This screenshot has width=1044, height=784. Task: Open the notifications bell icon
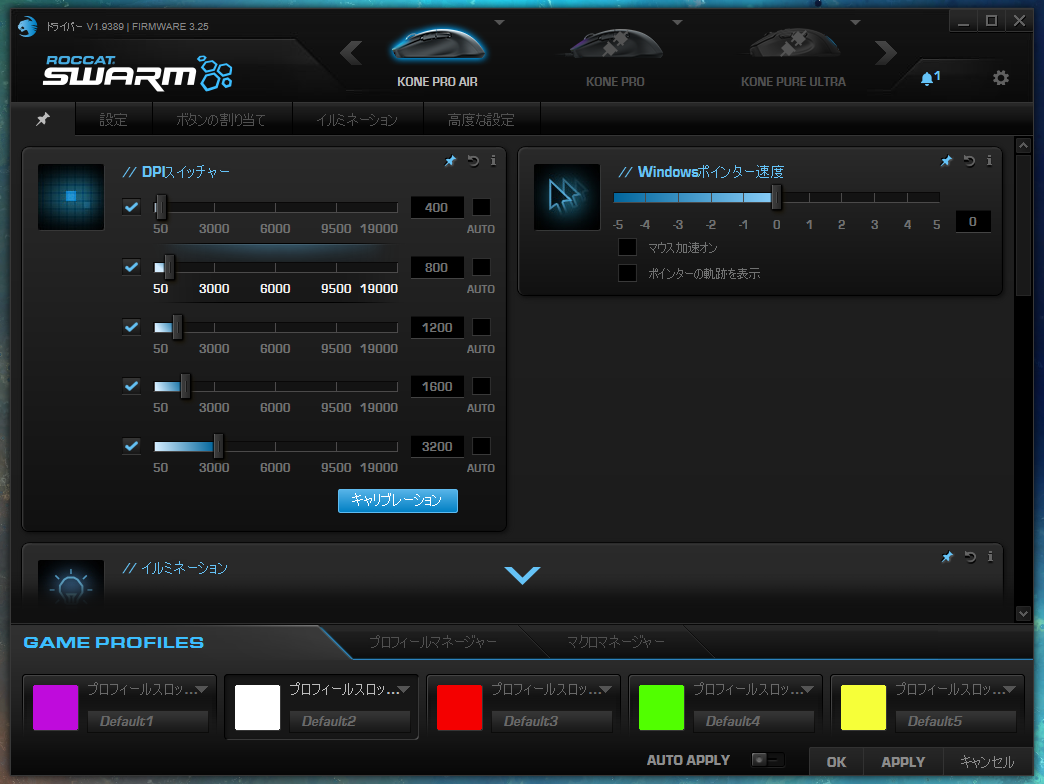[929, 79]
